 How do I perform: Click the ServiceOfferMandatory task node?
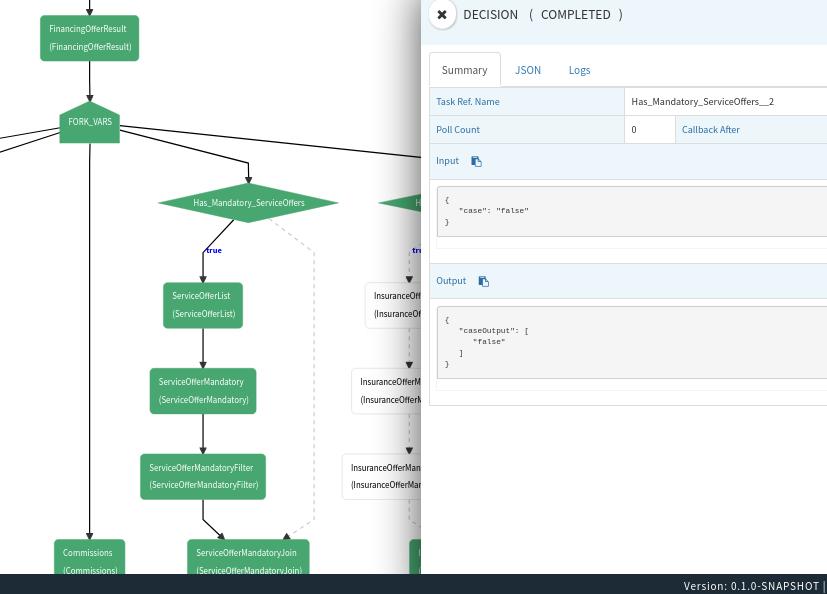[x=202, y=390]
